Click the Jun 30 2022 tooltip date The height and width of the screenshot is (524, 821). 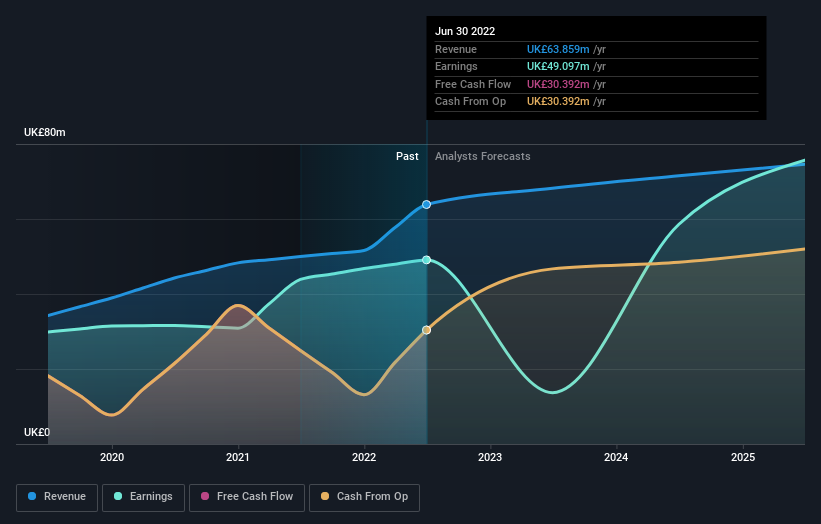(x=465, y=31)
